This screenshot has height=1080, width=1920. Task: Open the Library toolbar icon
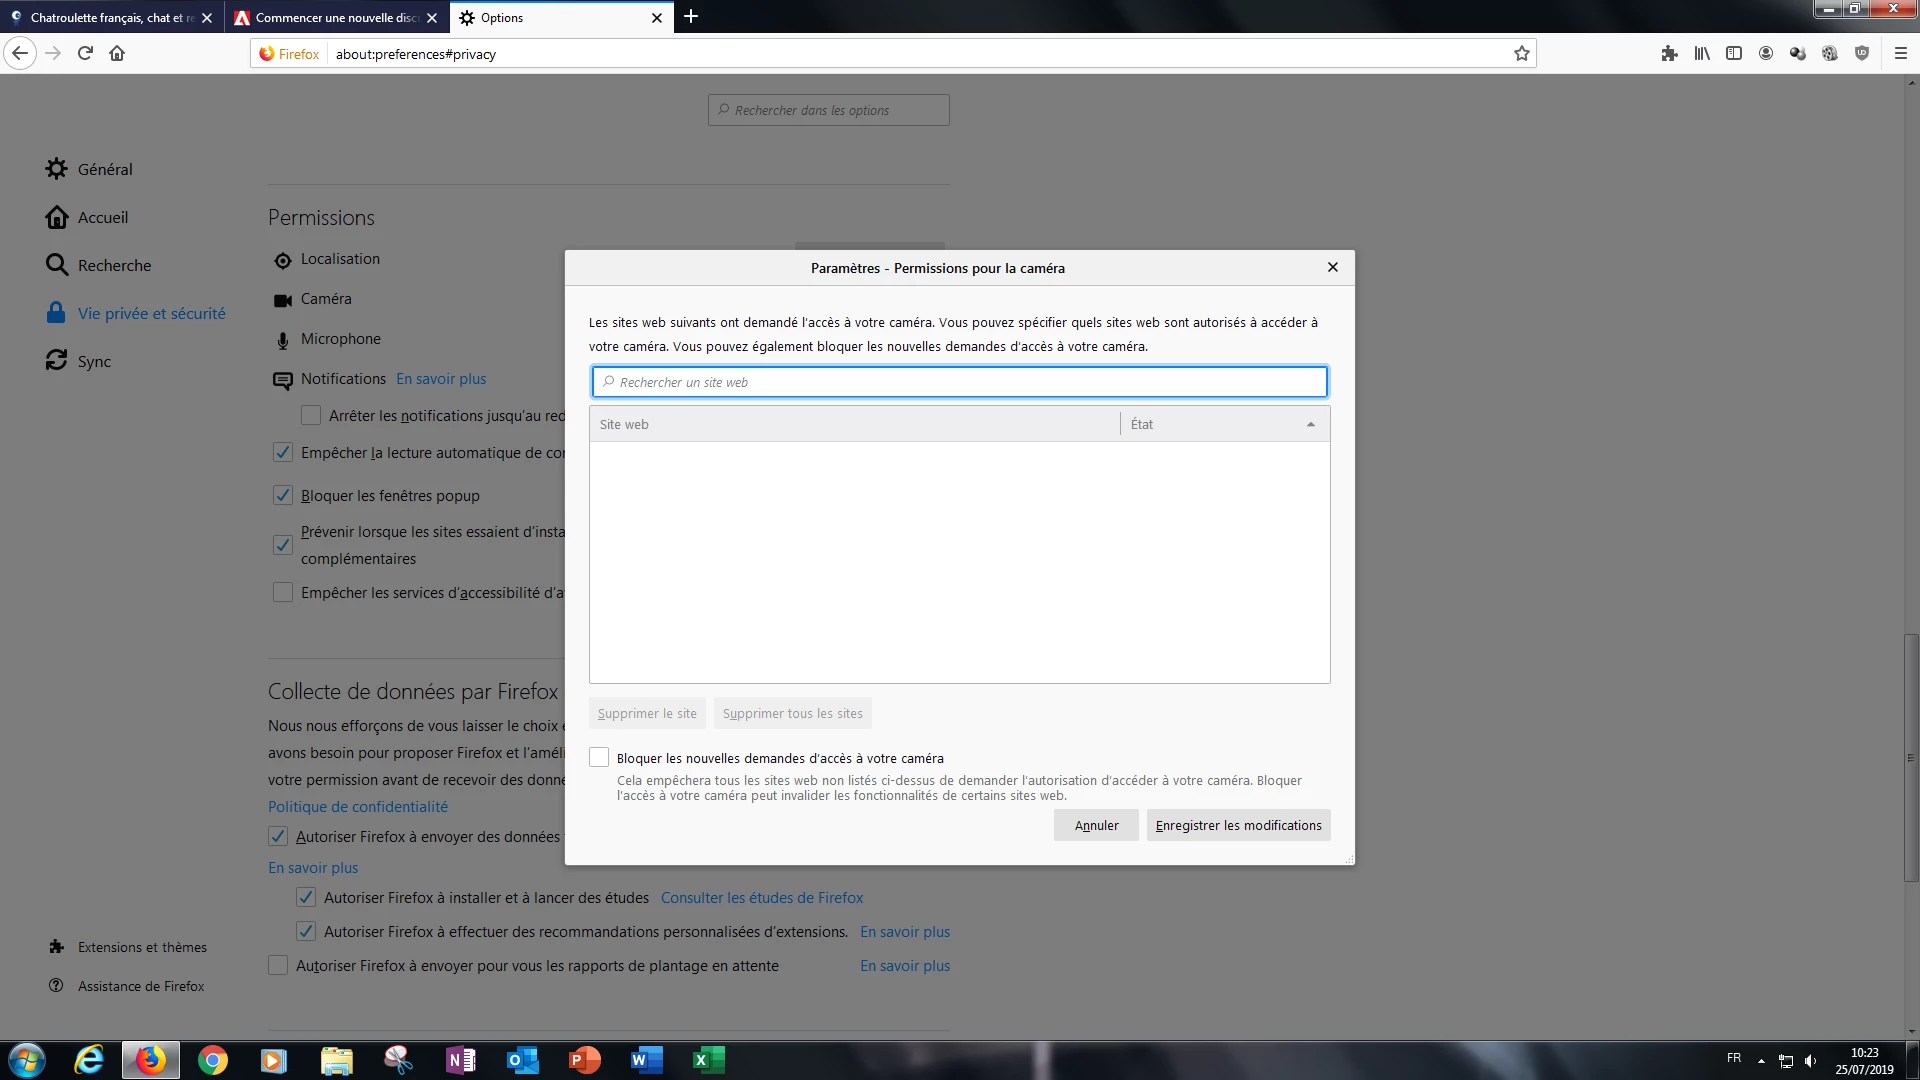tap(1702, 54)
